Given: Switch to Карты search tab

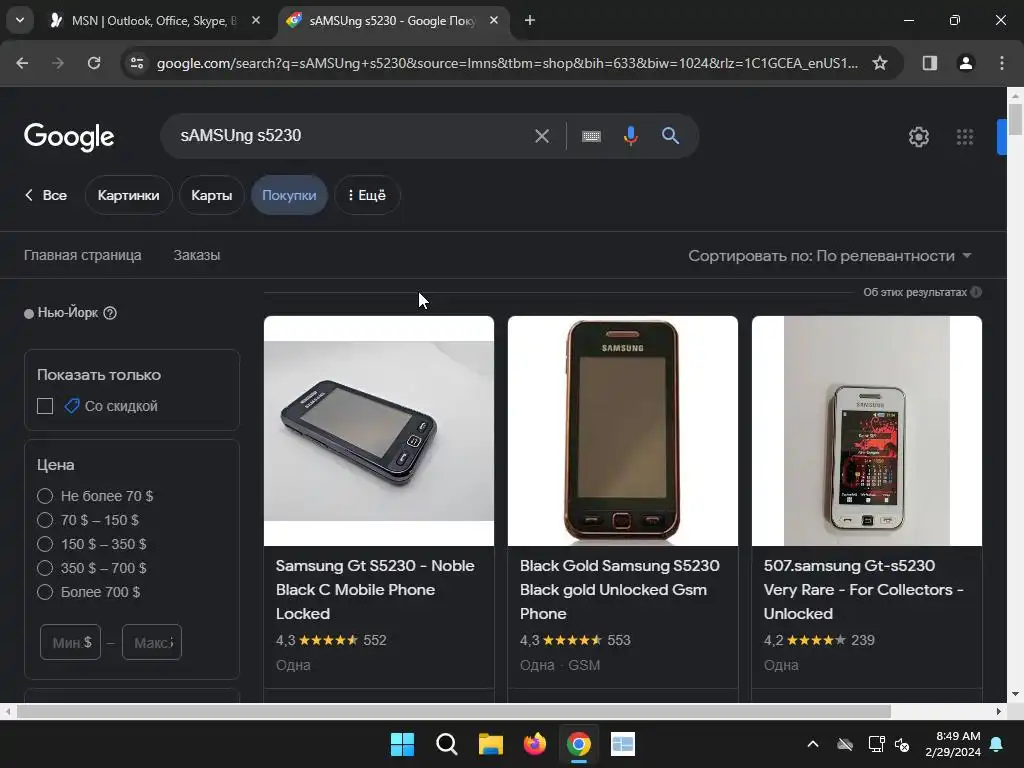Looking at the screenshot, I should [x=212, y=195].
